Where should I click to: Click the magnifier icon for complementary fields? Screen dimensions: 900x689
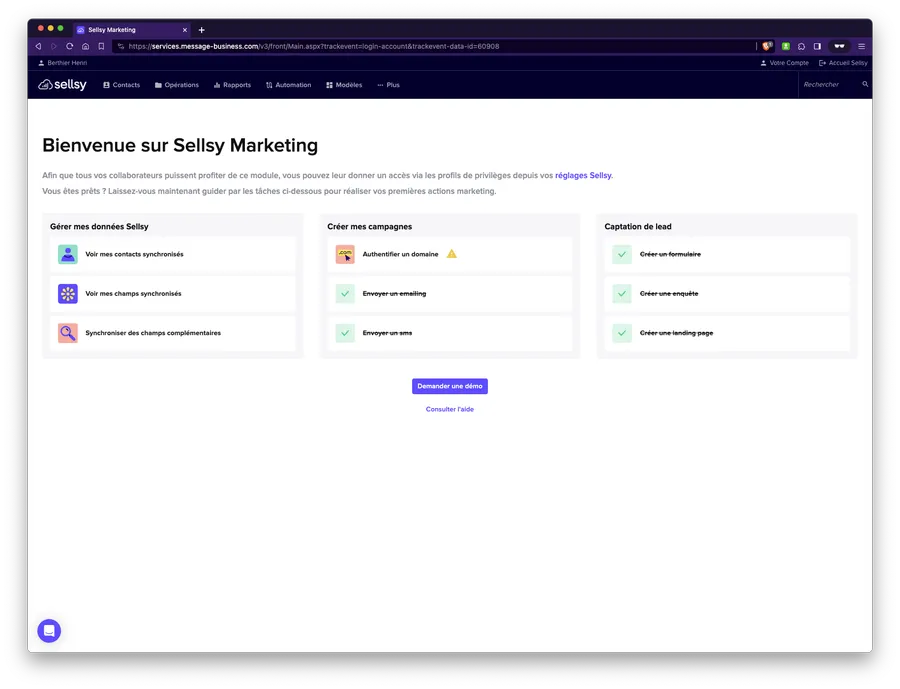tap(68, 333)
